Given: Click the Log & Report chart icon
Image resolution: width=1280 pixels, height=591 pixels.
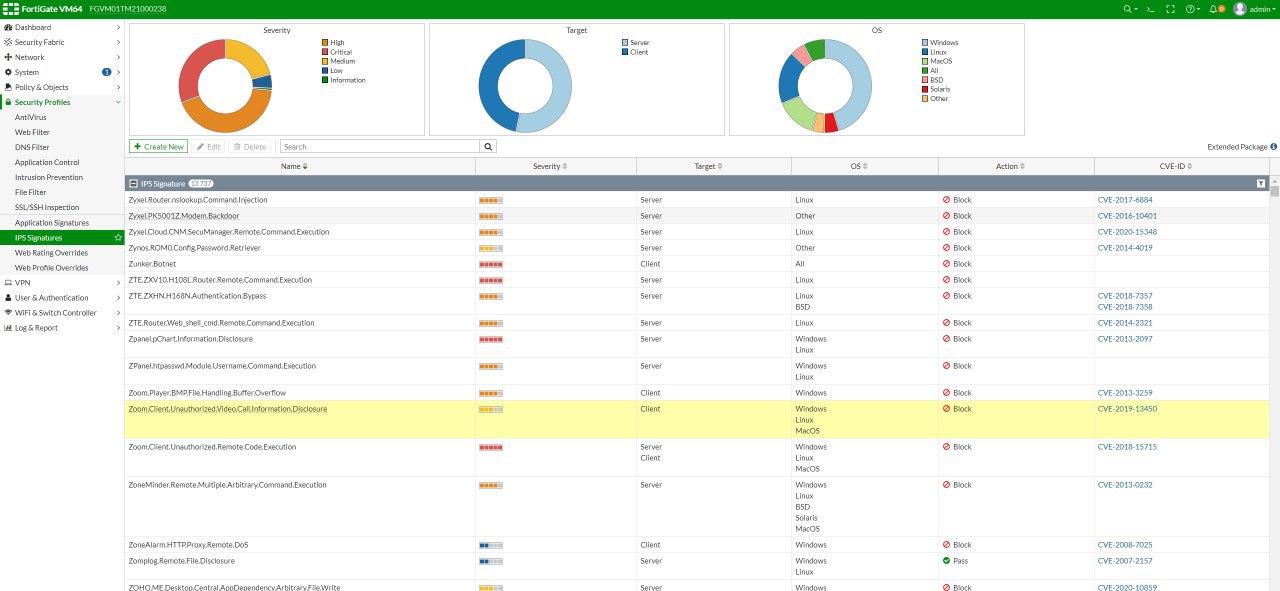Looking at the screenshot, I should click(x=8, y=328).
